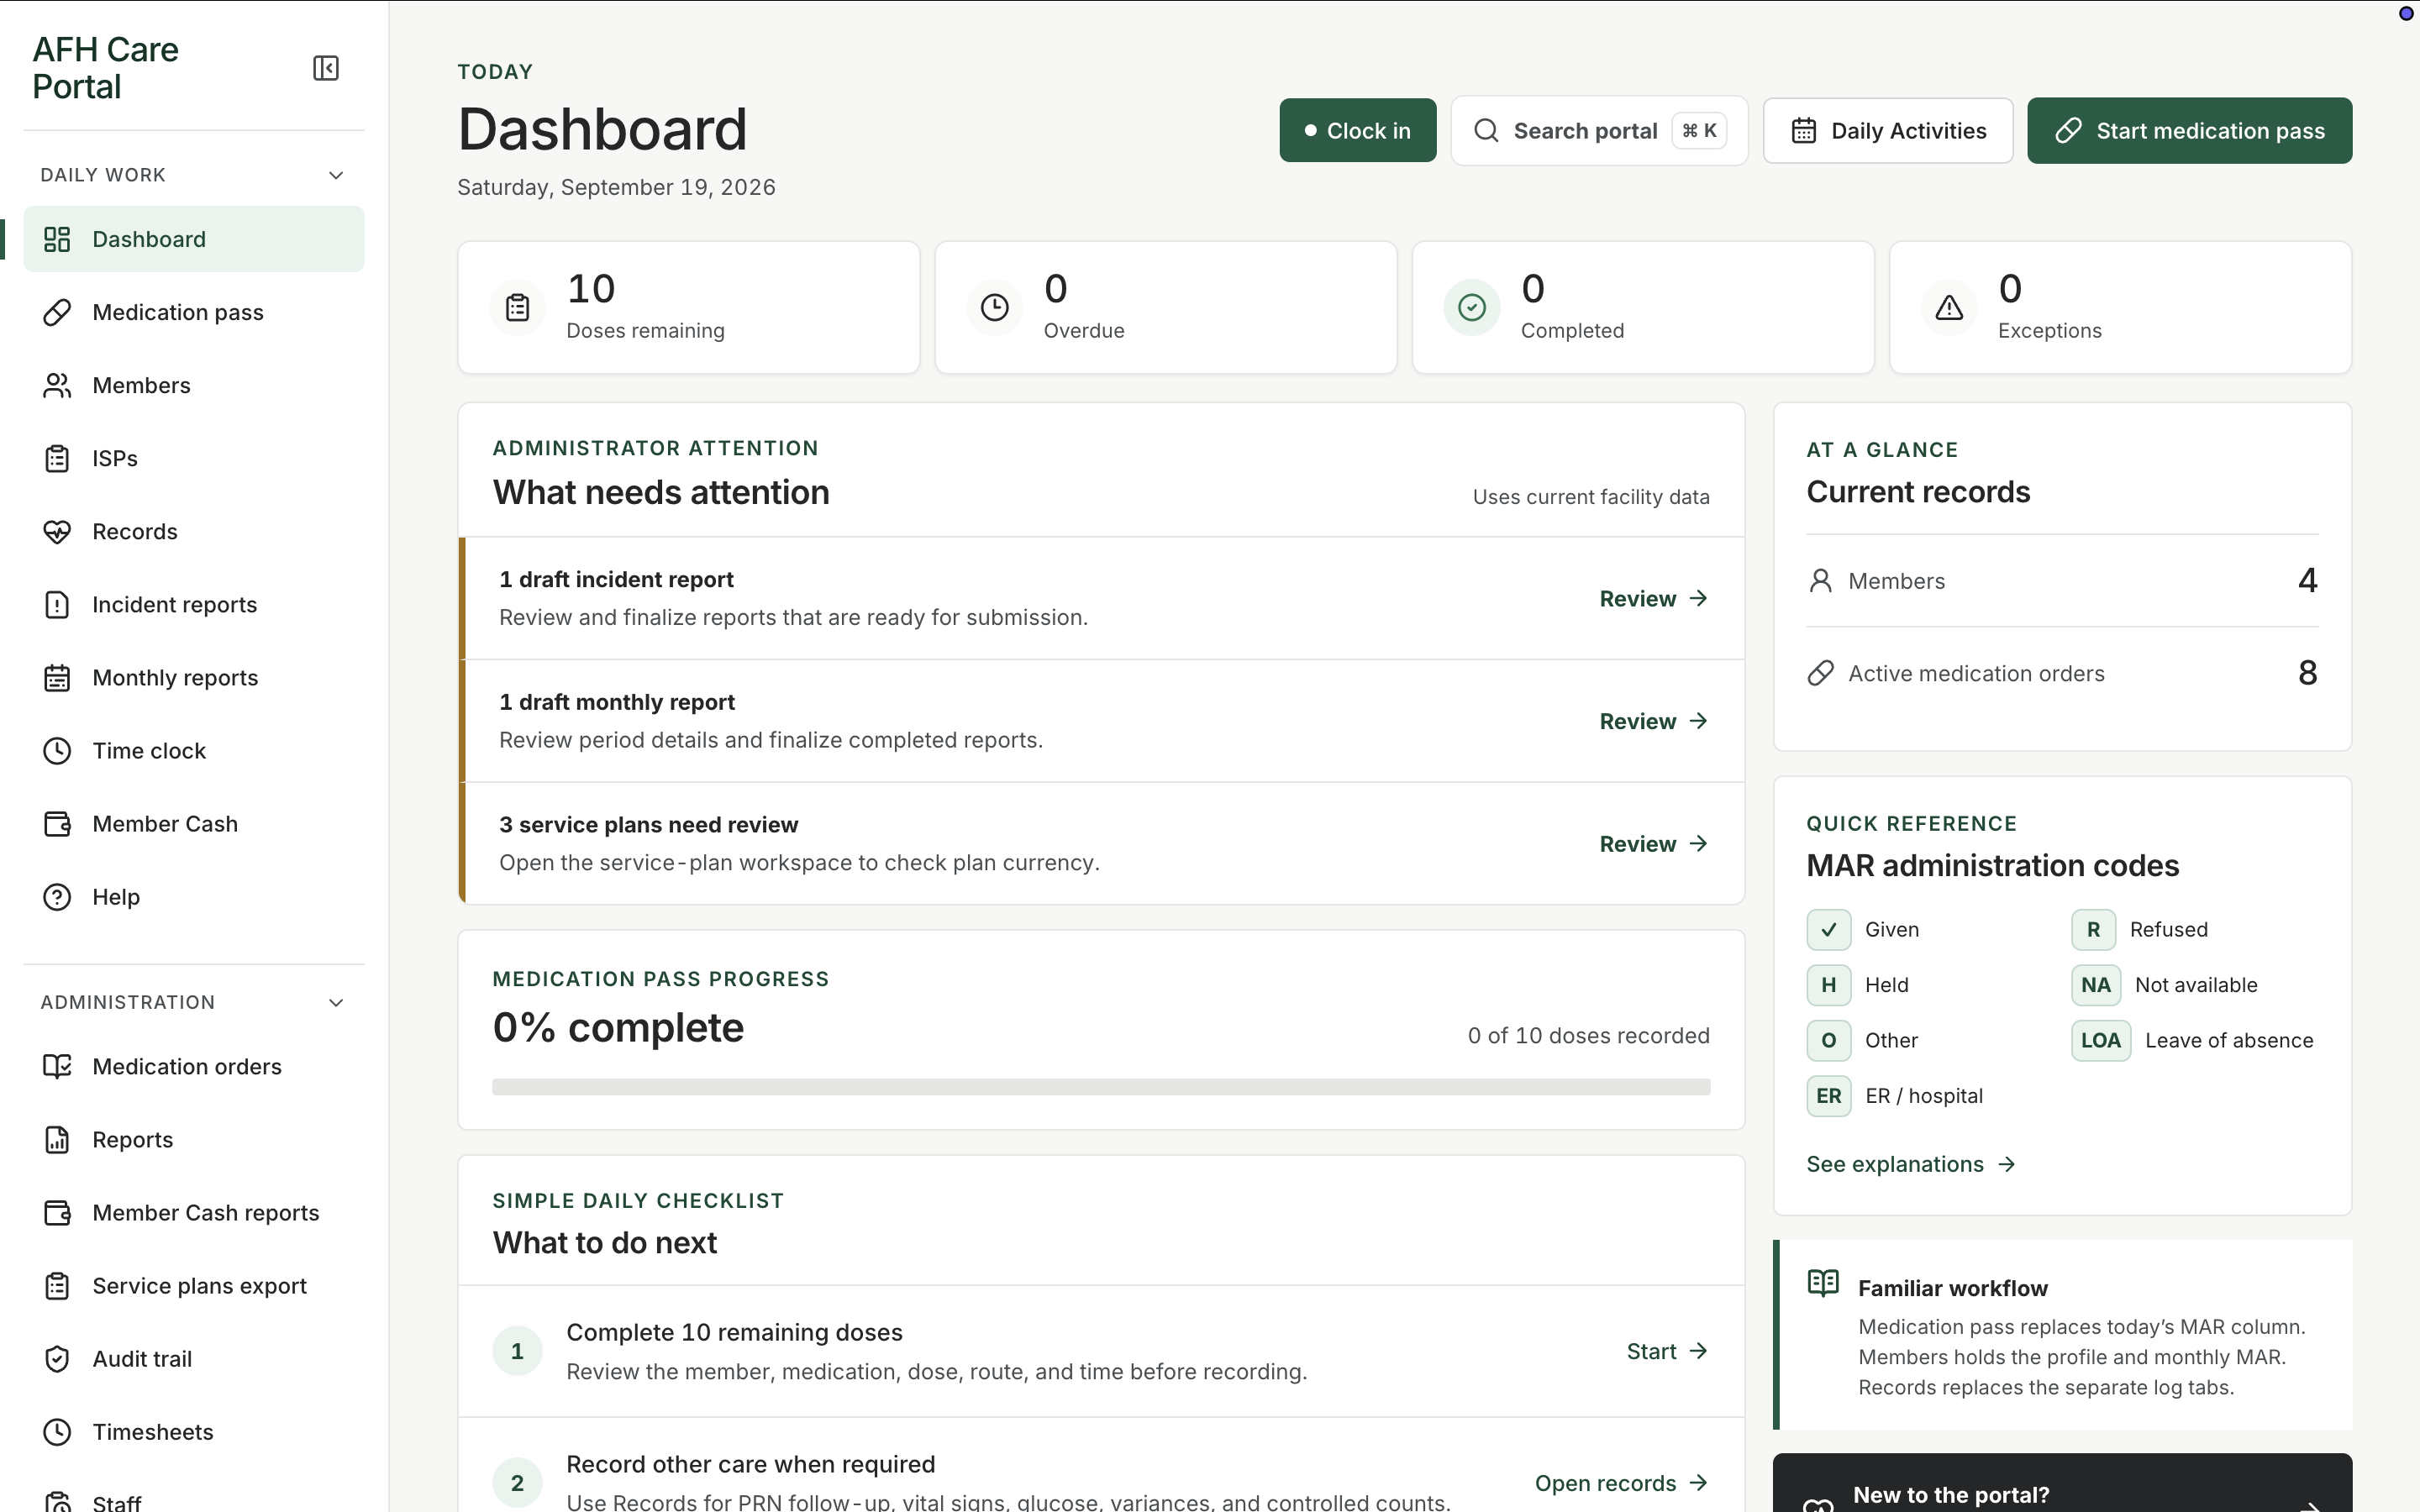Review the draft incident report

coord(1653,598)
